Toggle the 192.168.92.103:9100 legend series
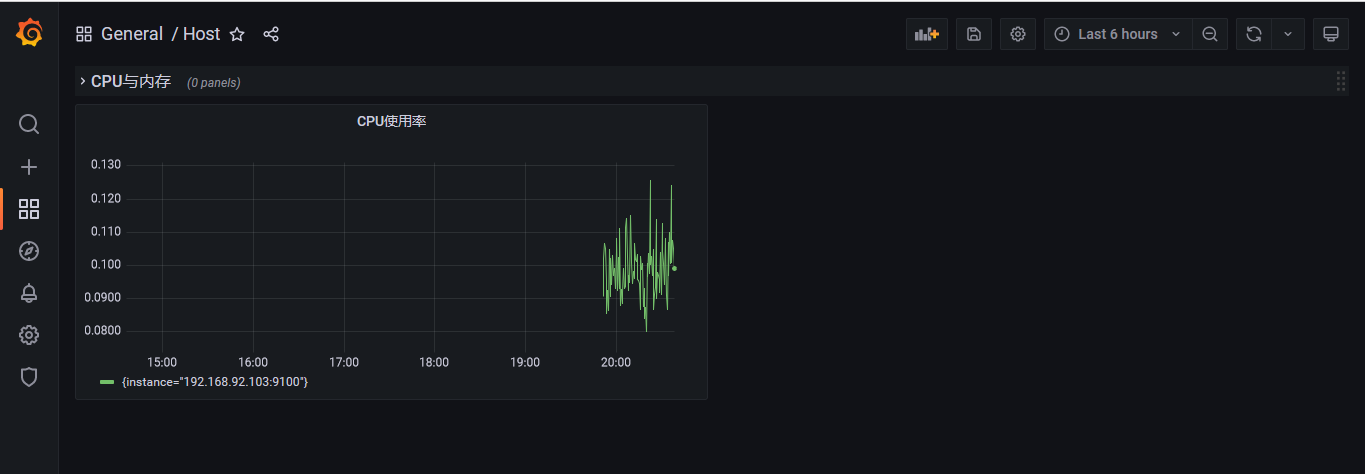Image resolution: width=1365 pixels, height=474 pixels. [x=214, y=382]
